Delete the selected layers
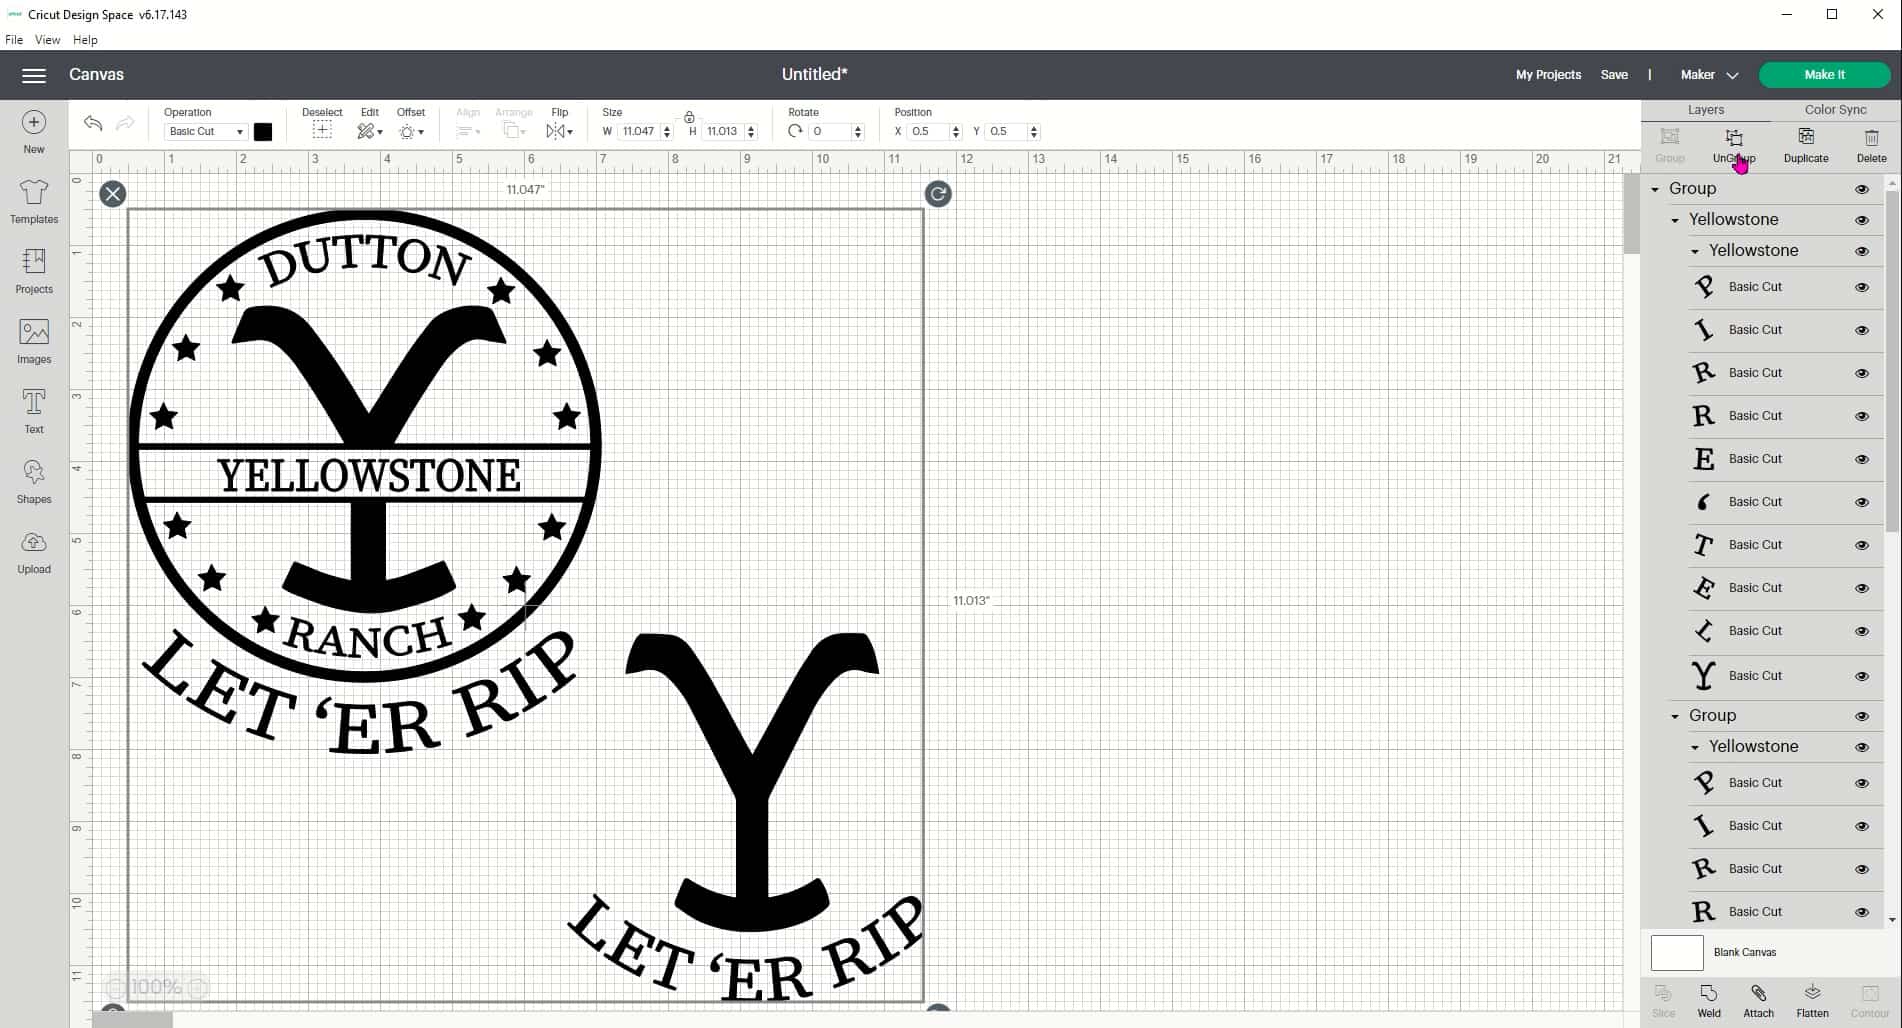1902x1028 pixels. [x=1872, y=145]
